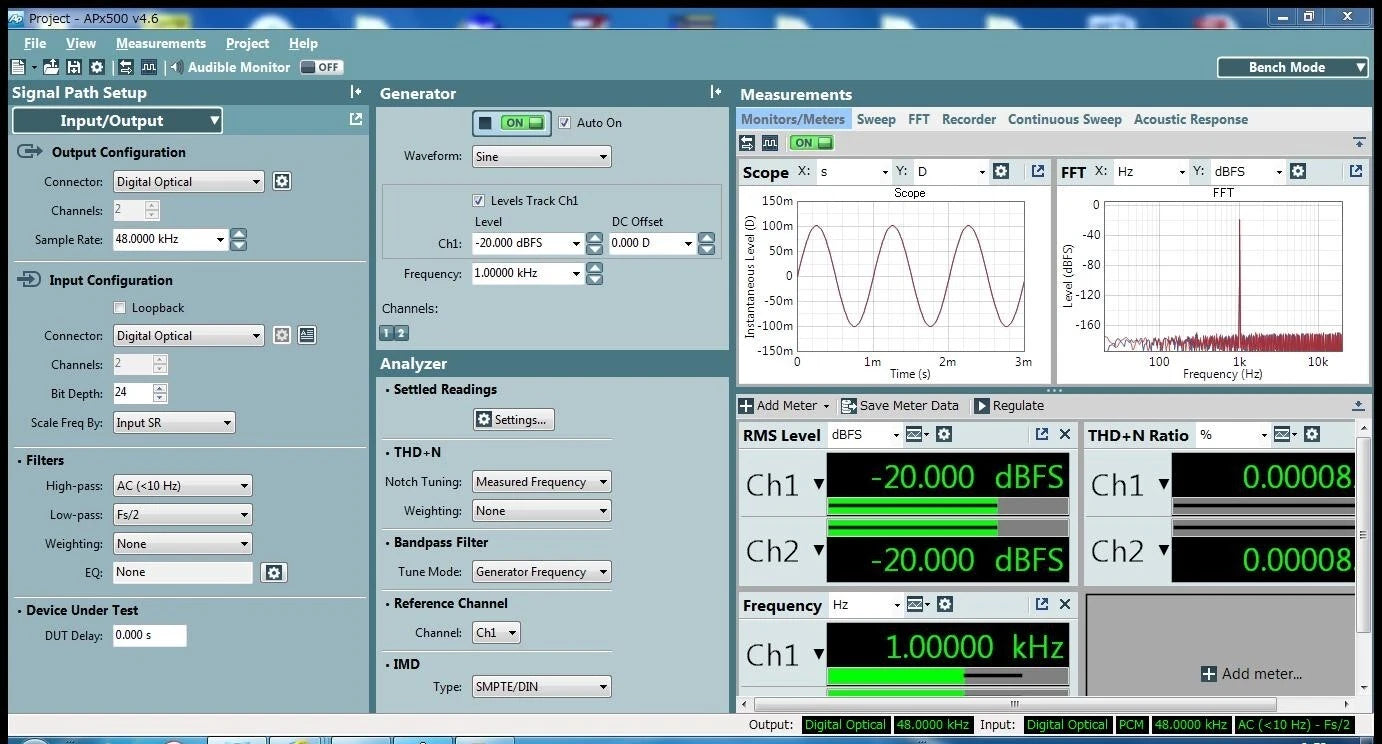
Task: Turn off the Generator ON toggle
Action: (x=511, y=122)
